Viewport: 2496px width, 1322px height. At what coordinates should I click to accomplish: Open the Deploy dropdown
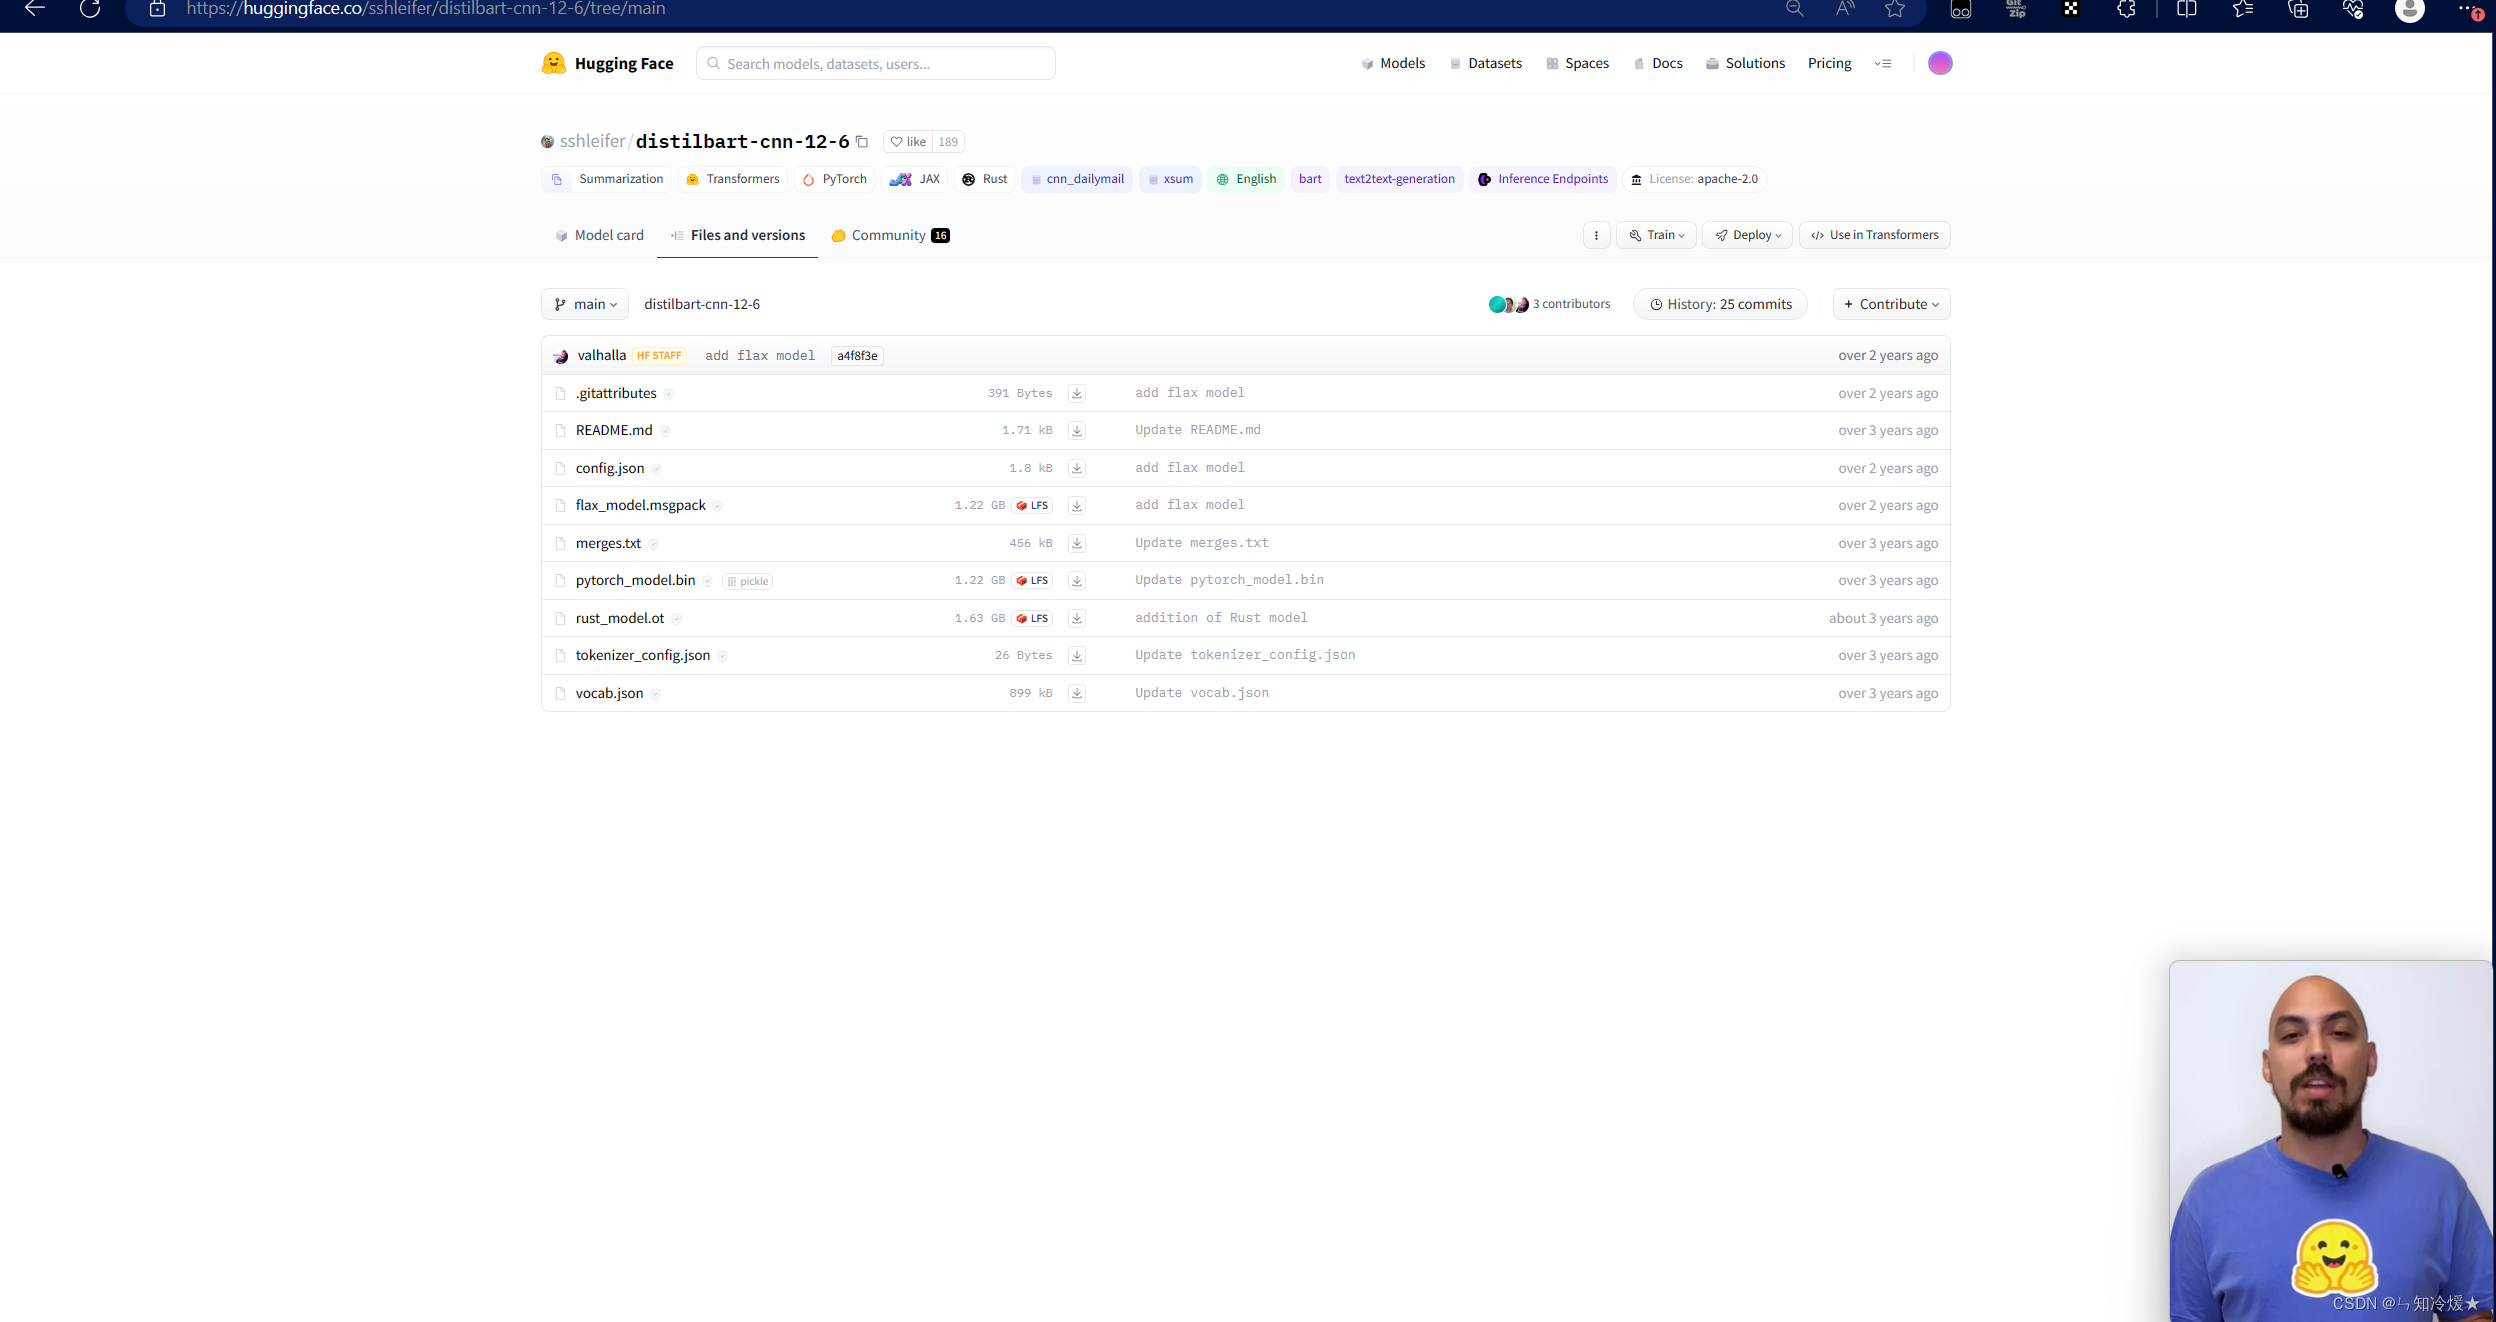click(x=1747, y=235)
